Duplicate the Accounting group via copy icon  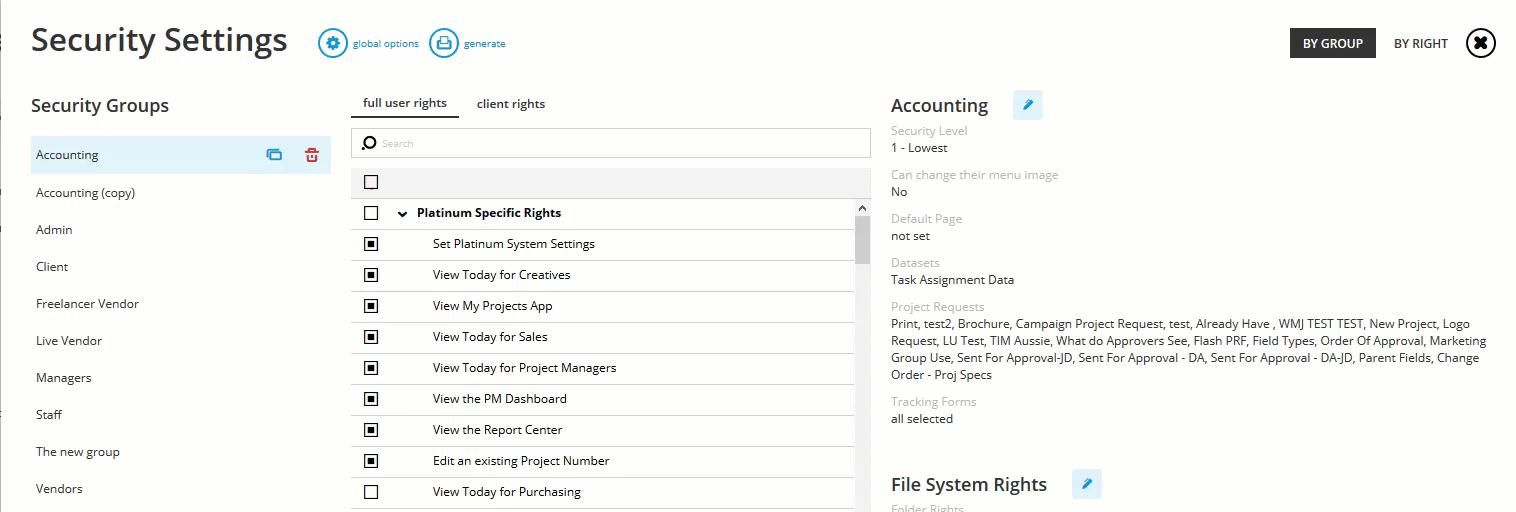click(x=274, y=155)
